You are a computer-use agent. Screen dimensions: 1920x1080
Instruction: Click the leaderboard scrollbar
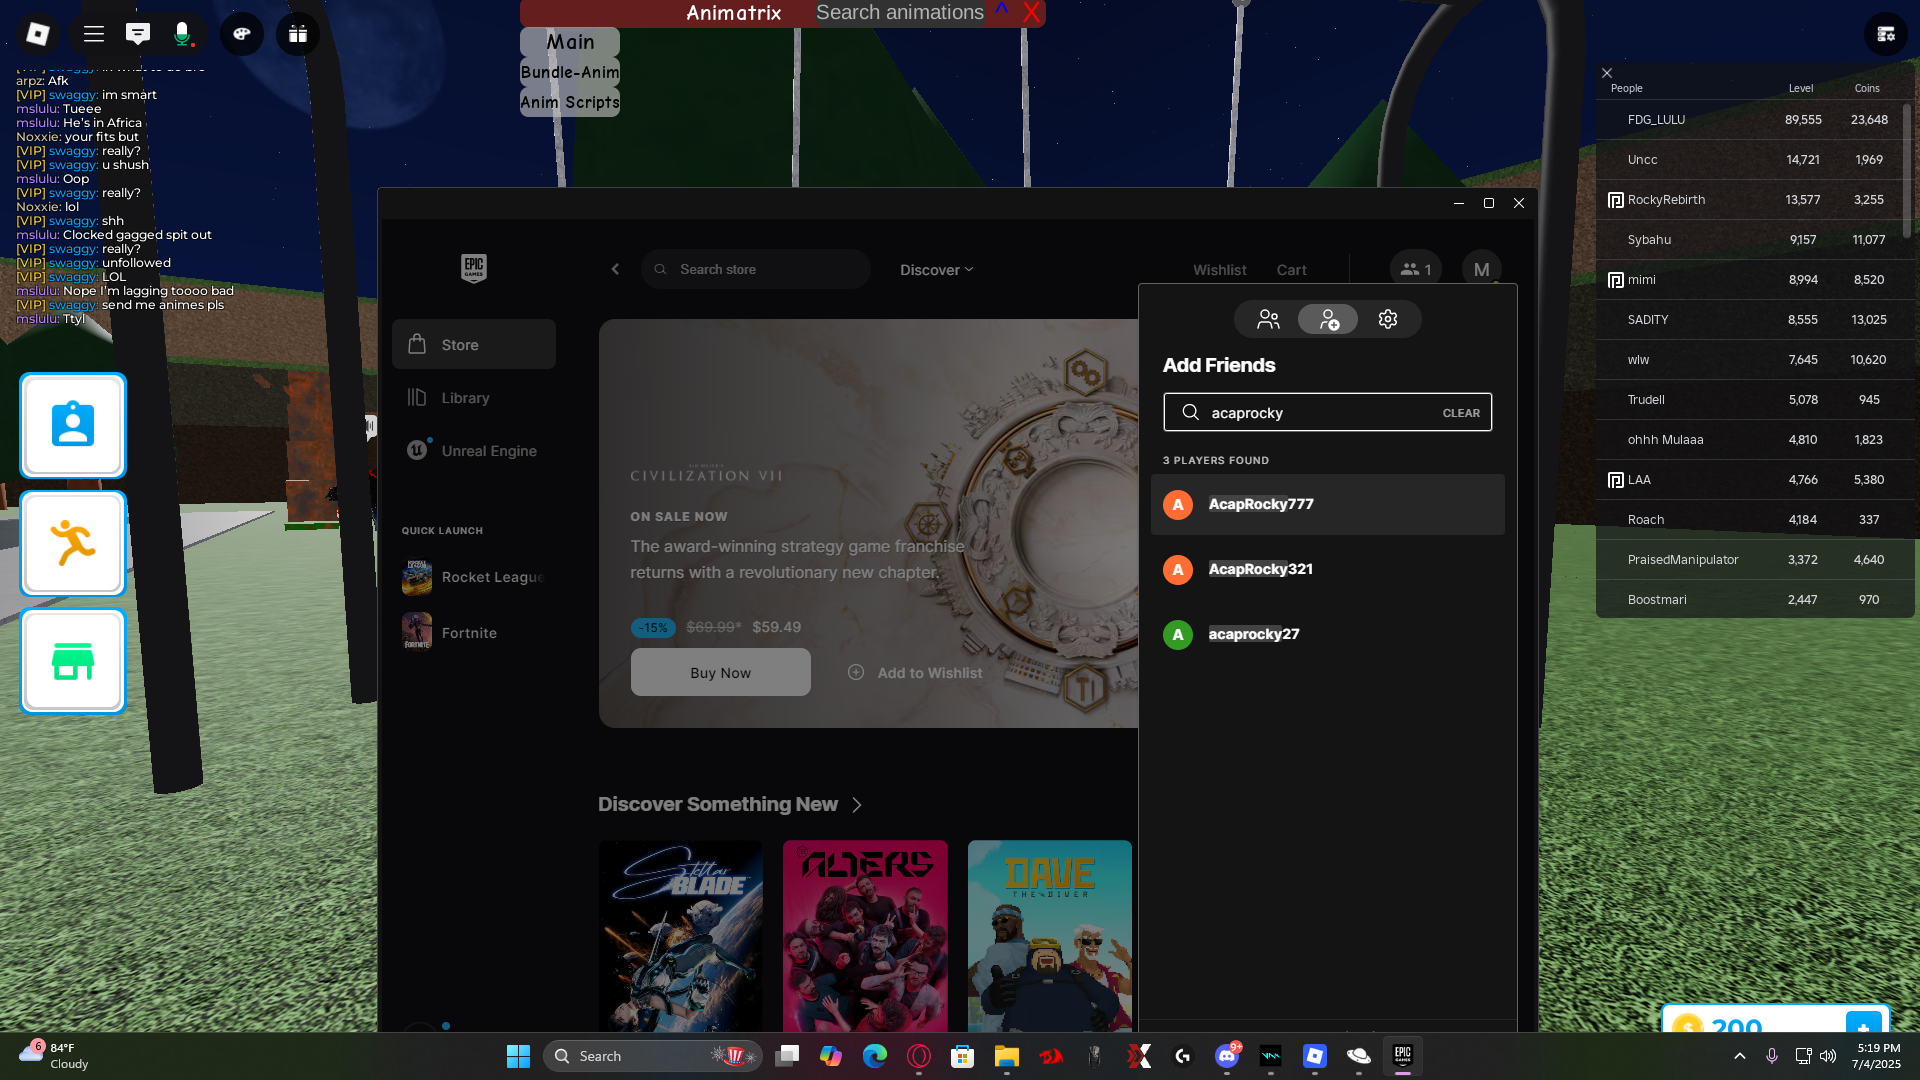(1907, 170)
